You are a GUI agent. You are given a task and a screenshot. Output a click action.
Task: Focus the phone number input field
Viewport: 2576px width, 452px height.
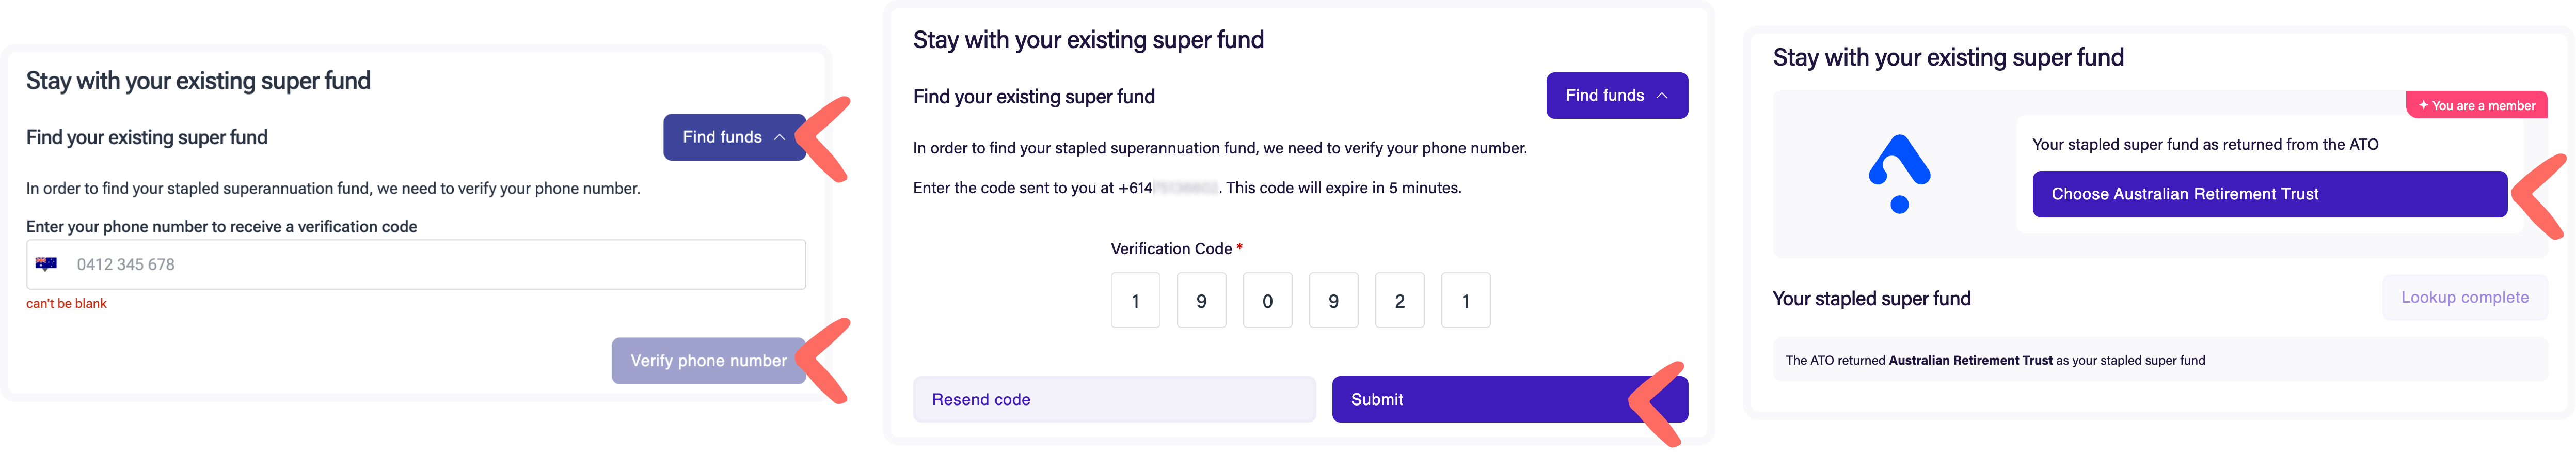[x=430, y=265]
